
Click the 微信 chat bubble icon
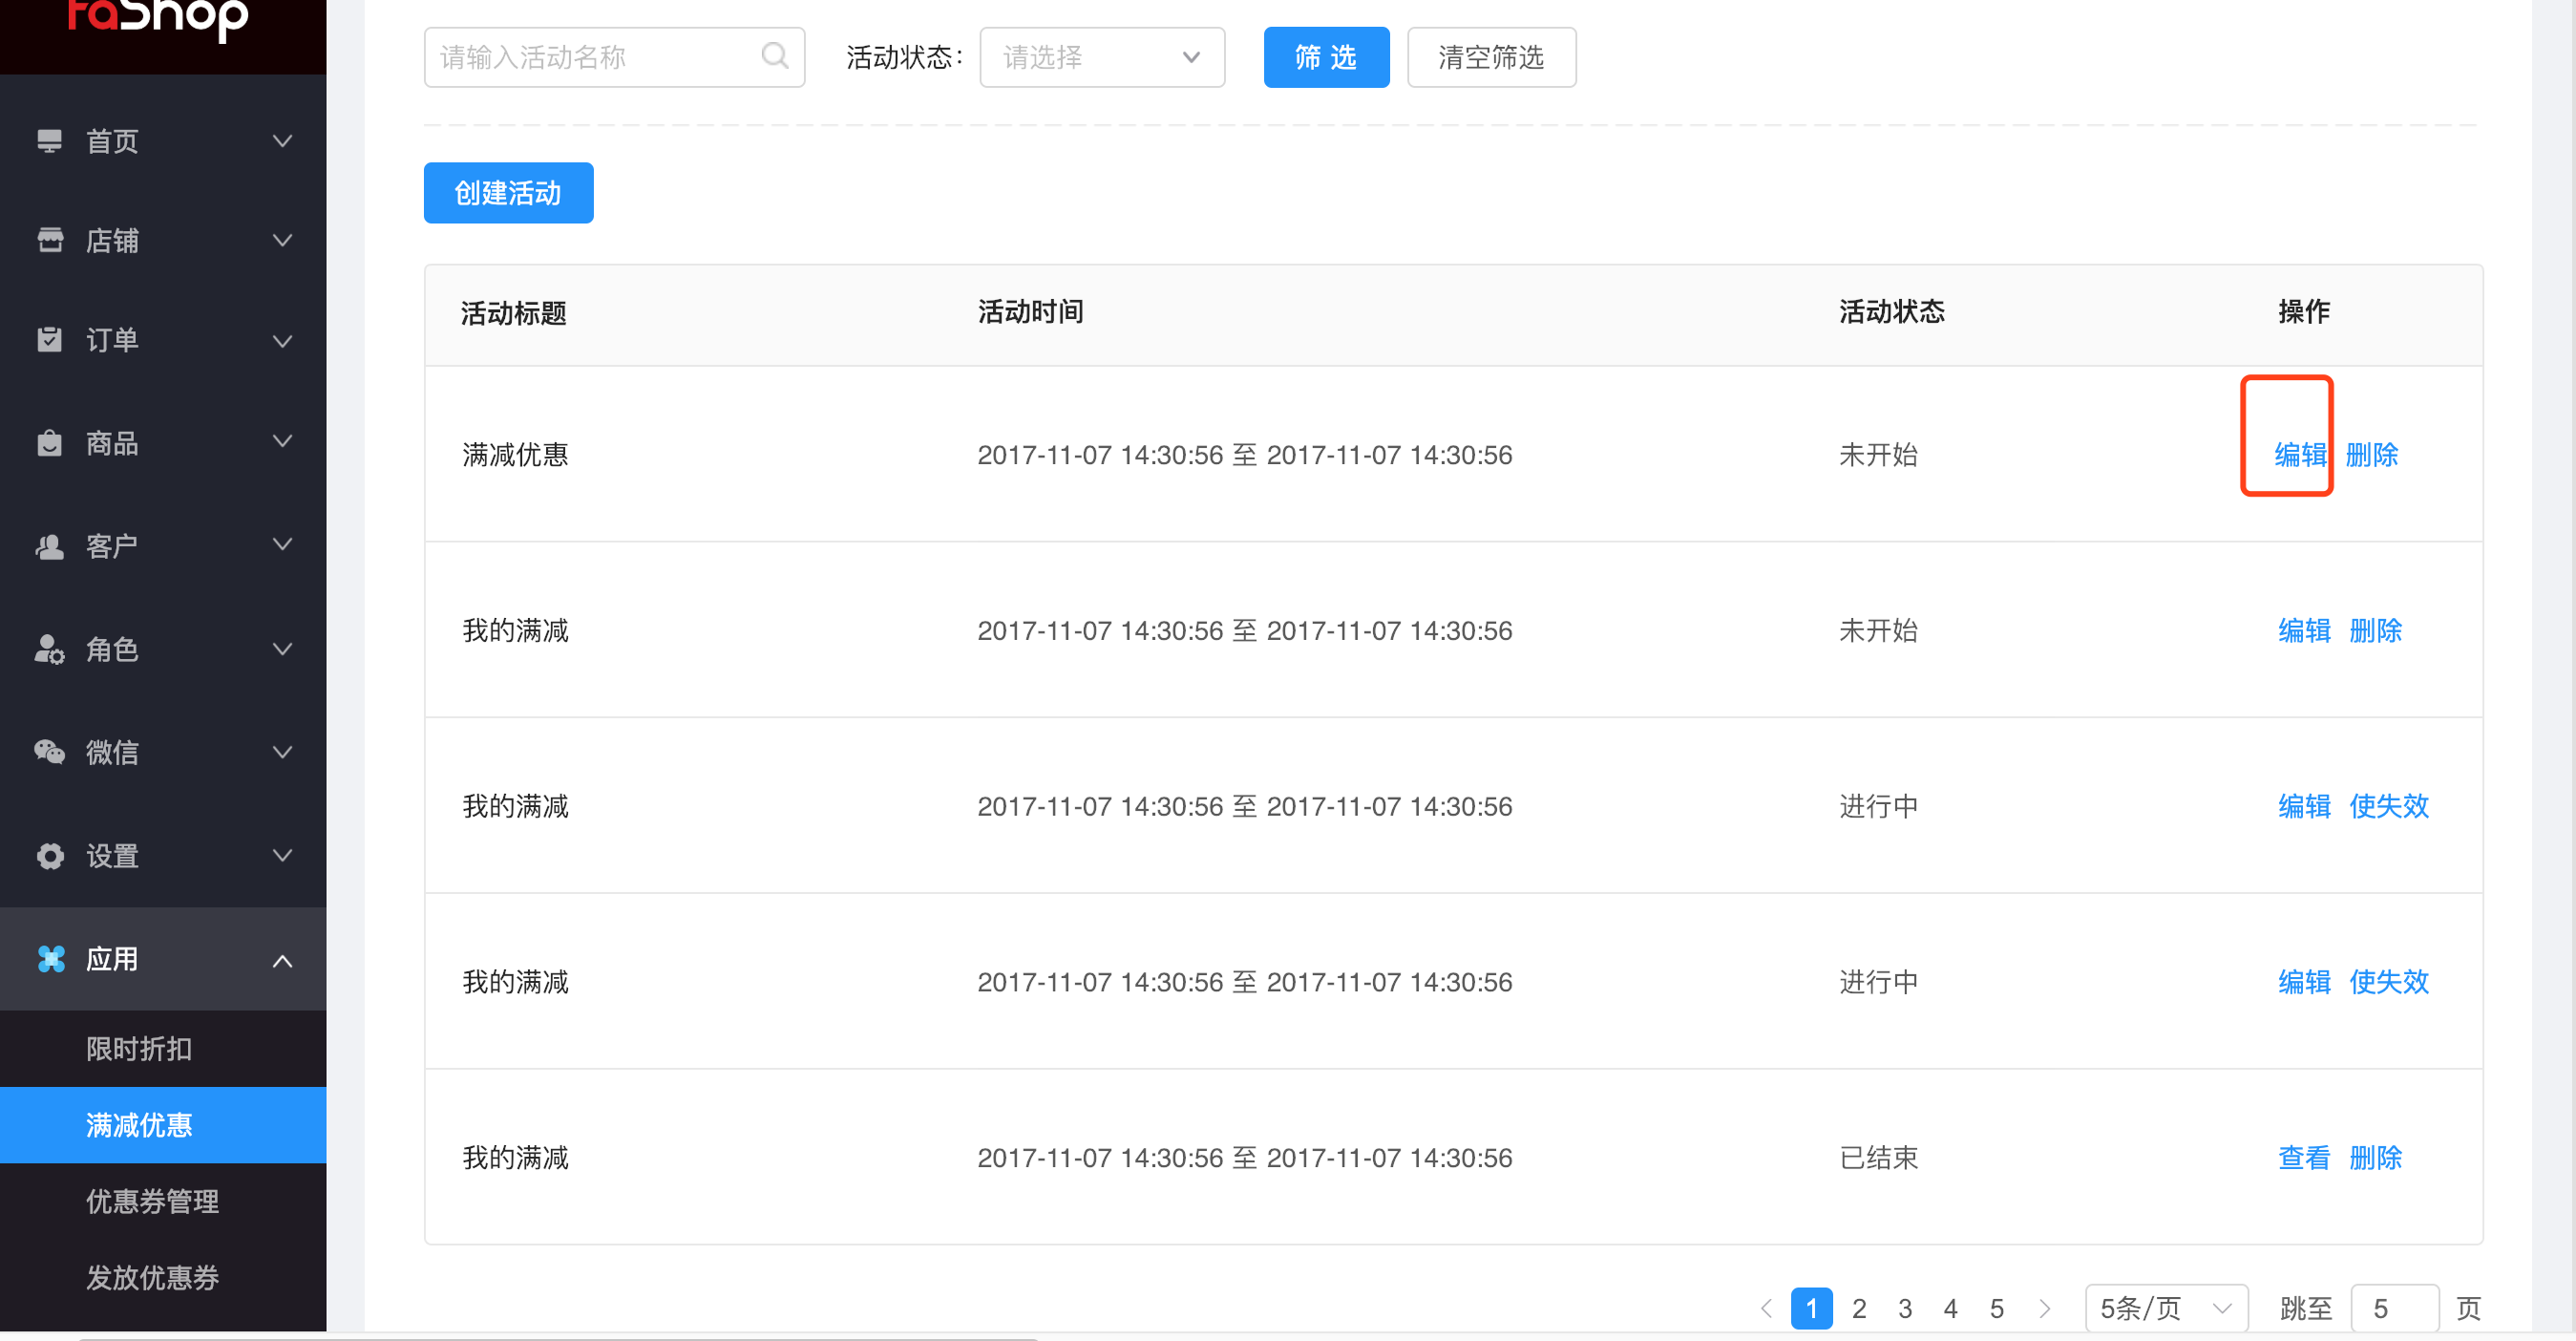click(49, 751)
